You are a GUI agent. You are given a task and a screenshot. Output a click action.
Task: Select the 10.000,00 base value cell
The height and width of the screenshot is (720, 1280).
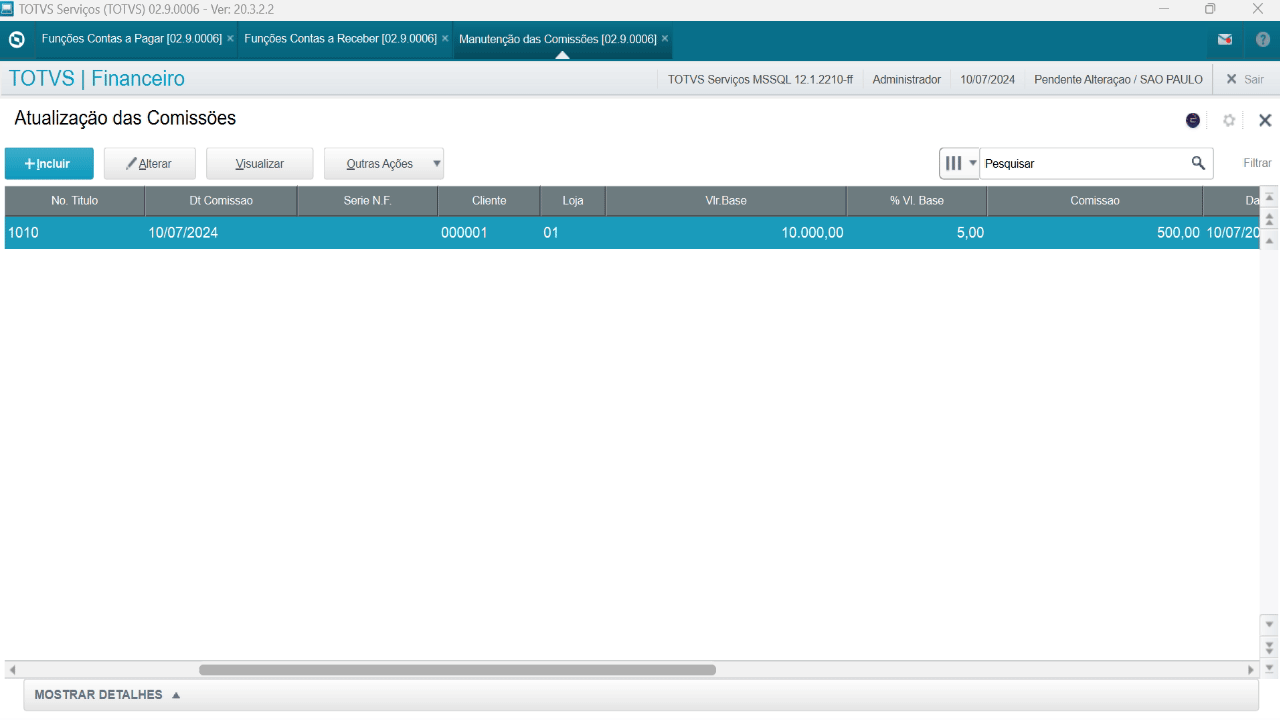[x=726, y=233]
